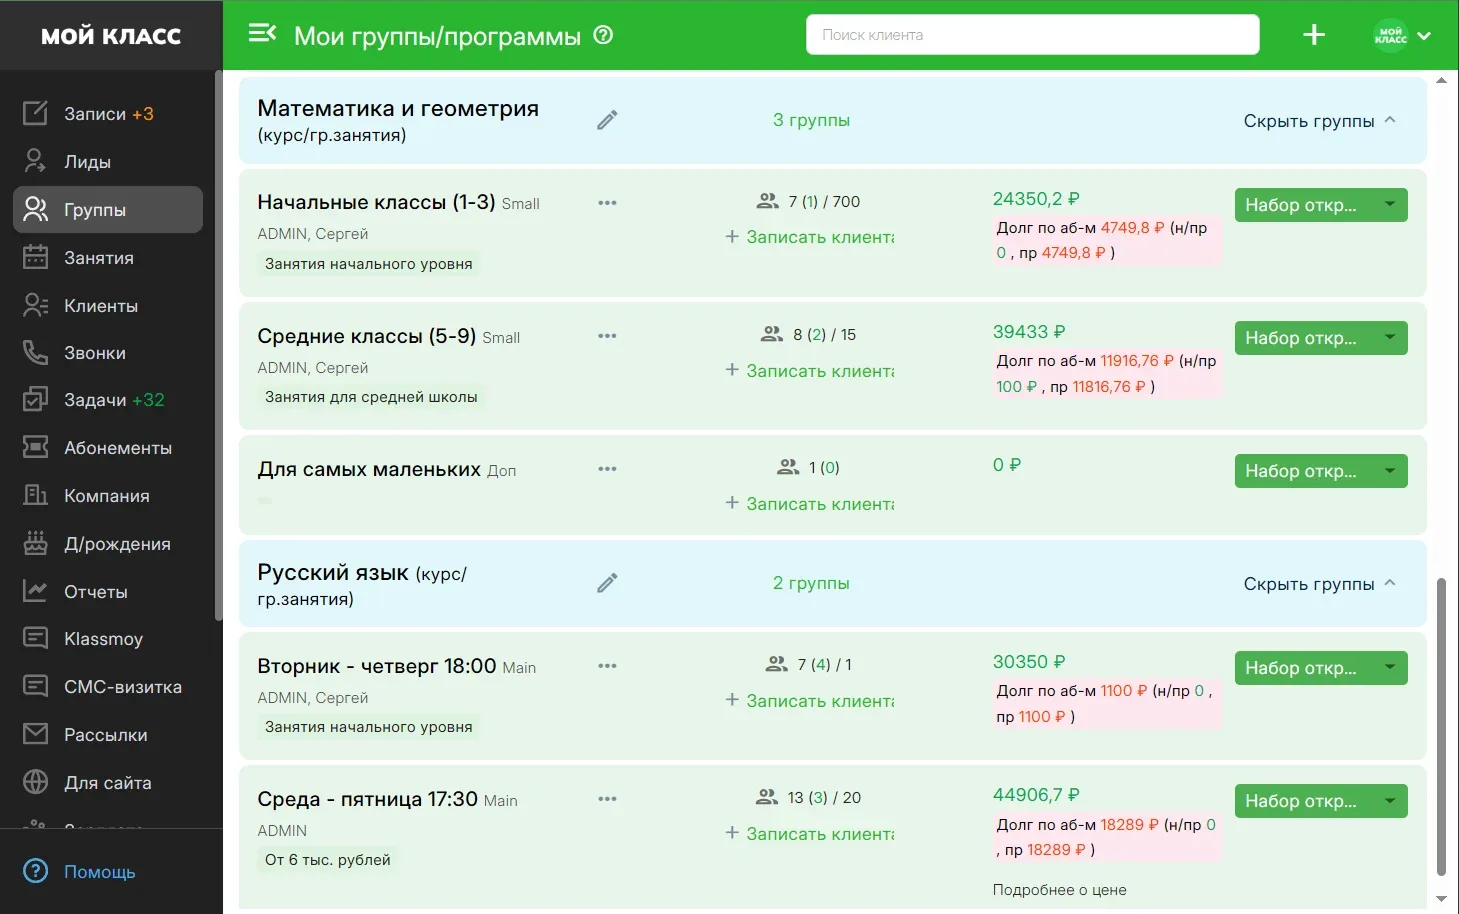The image size is (1459, 914).
Task: Click Записать клиента for Вторник - четверг 18:00
Action: 810,701
